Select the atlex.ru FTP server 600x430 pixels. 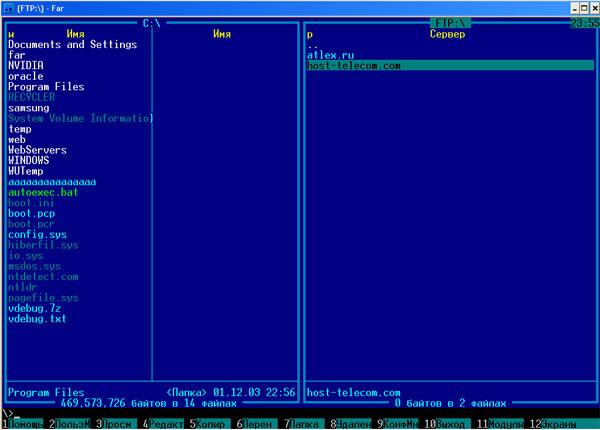pyautogui.click(x=330, y=55)
